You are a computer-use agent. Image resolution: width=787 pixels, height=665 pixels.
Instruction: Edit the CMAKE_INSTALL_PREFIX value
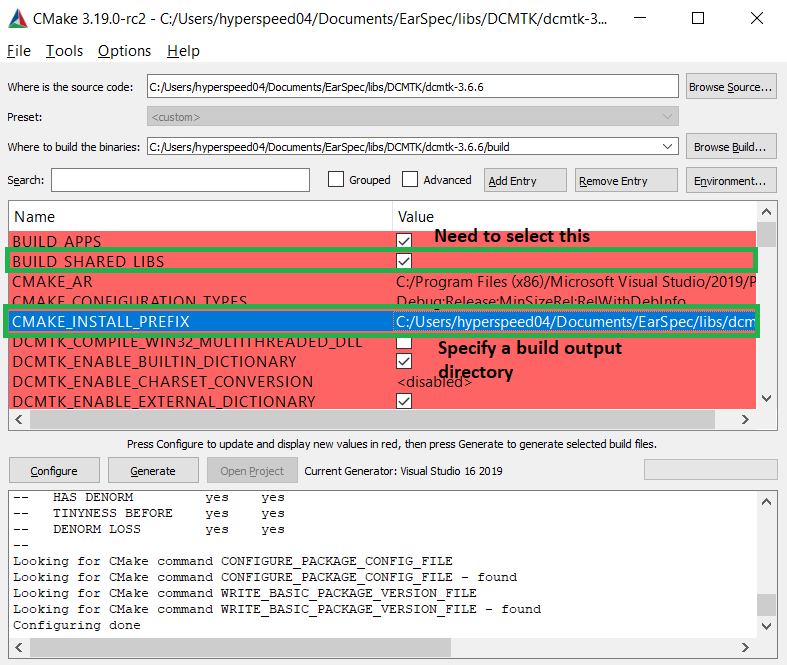(x=574, y=322)
